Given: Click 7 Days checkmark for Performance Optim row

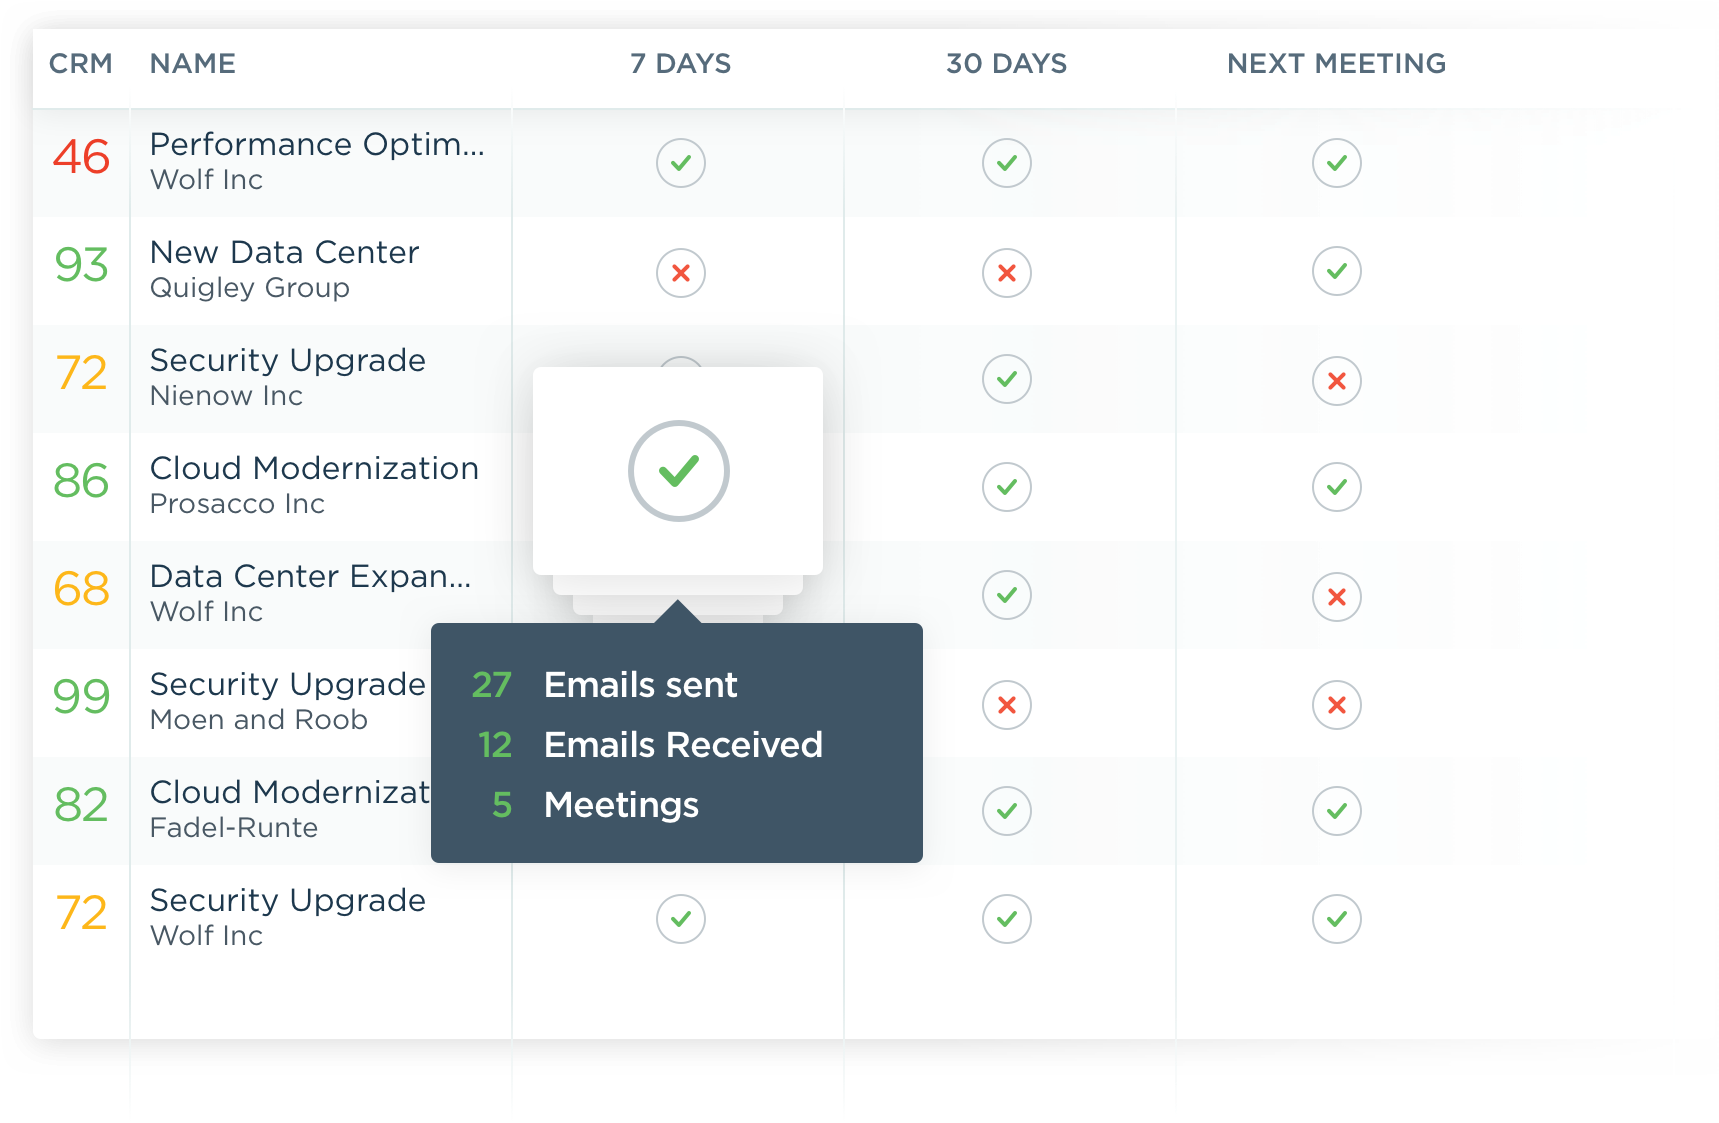Looking at the screenshot, I should [680, 163].
